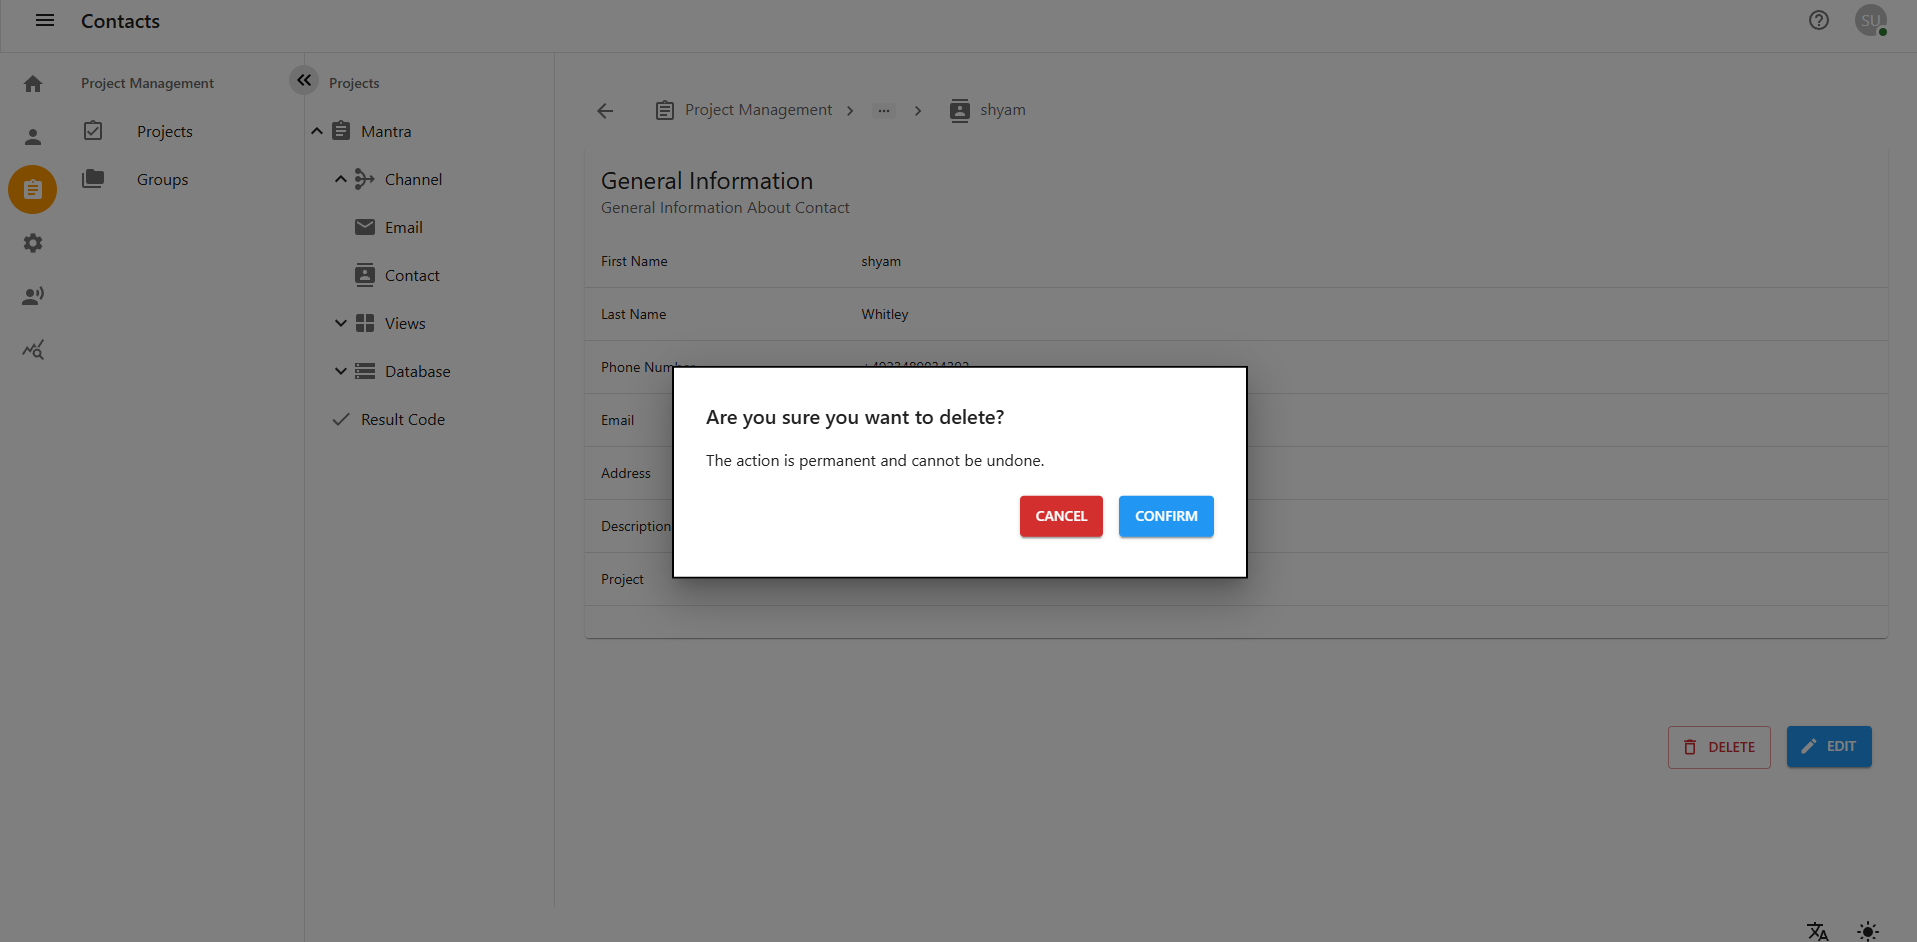Open the highlighted Projects clipboard icon

click(x=33, y=189)
